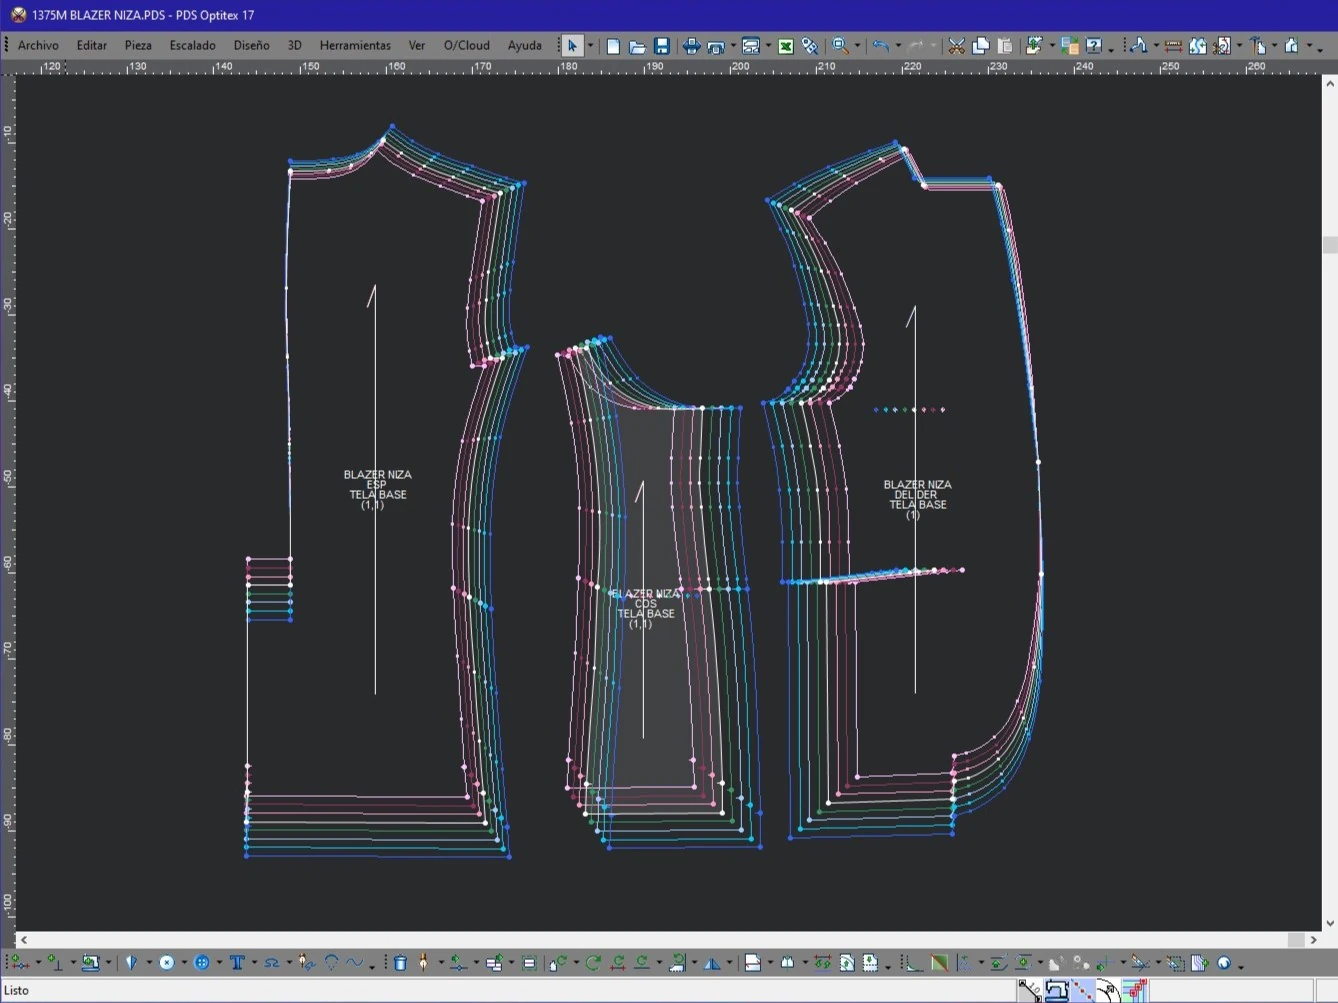Click the Ayuda menu item
This screenshot has height=1003, width=1338.
(x=524, y=46)
